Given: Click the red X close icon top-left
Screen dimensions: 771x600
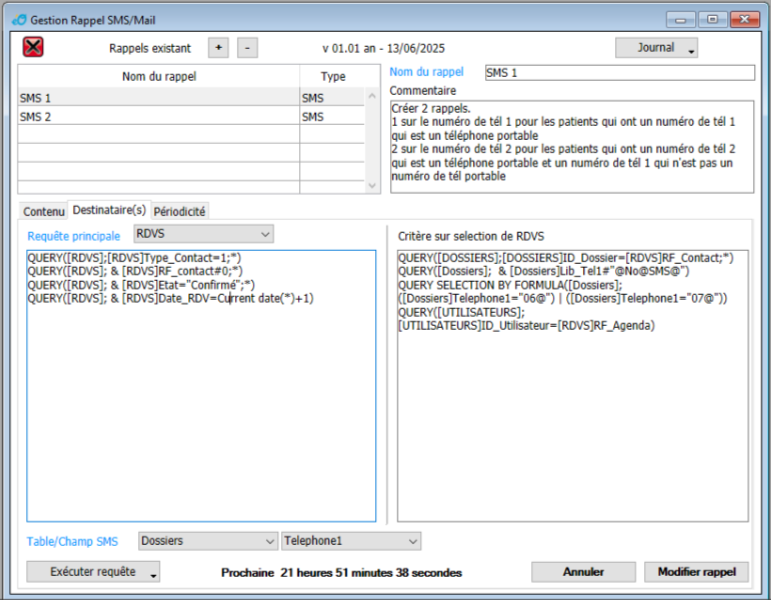Looking at the screenshot, I should click(33, 47).
